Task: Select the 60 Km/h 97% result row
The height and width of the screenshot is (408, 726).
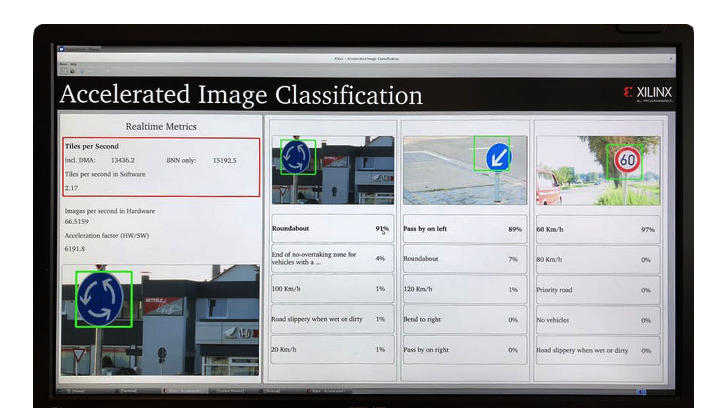Action: pos(598,229)
